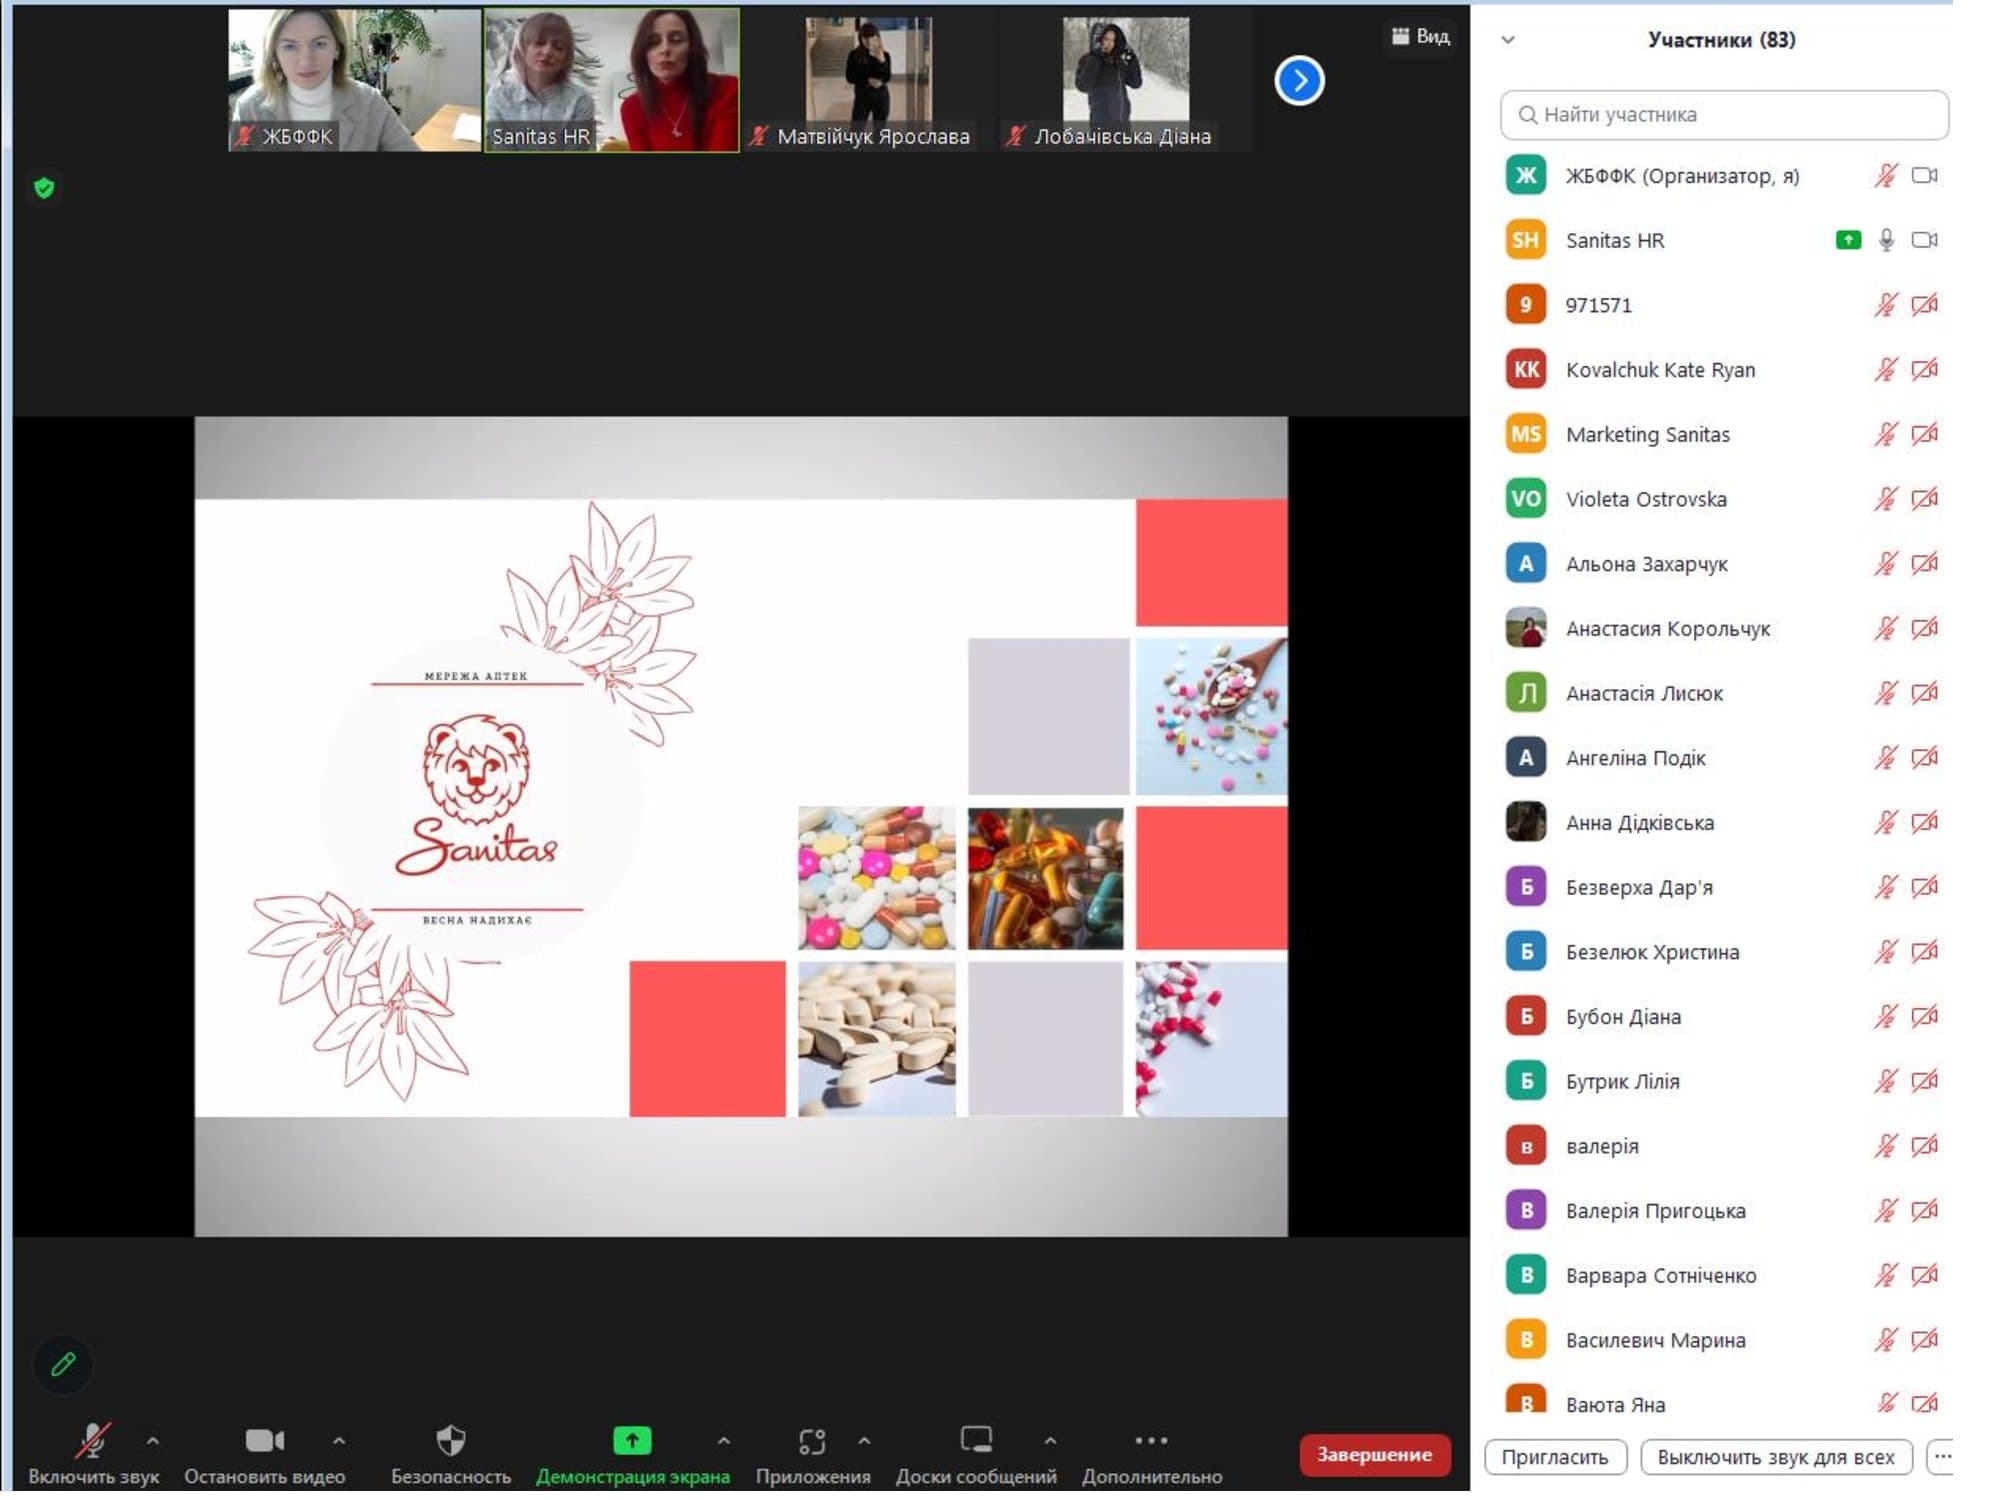The width and height of the screenshot is (2000, 1500).
Task: Click Violeta Ostrovska camera icon
Action: pyautogui.click(x=1925, y=499)
